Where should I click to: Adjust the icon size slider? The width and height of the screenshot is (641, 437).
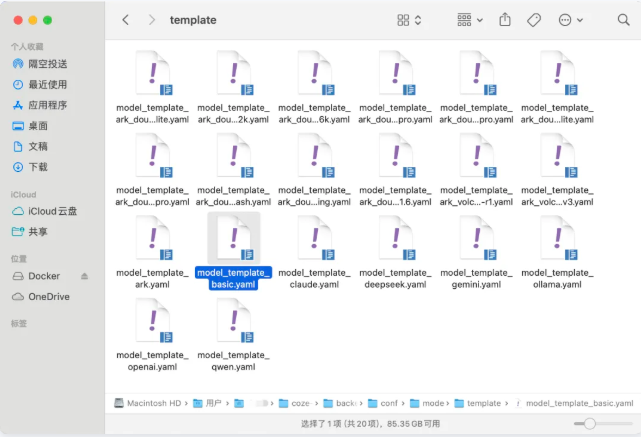590,424
